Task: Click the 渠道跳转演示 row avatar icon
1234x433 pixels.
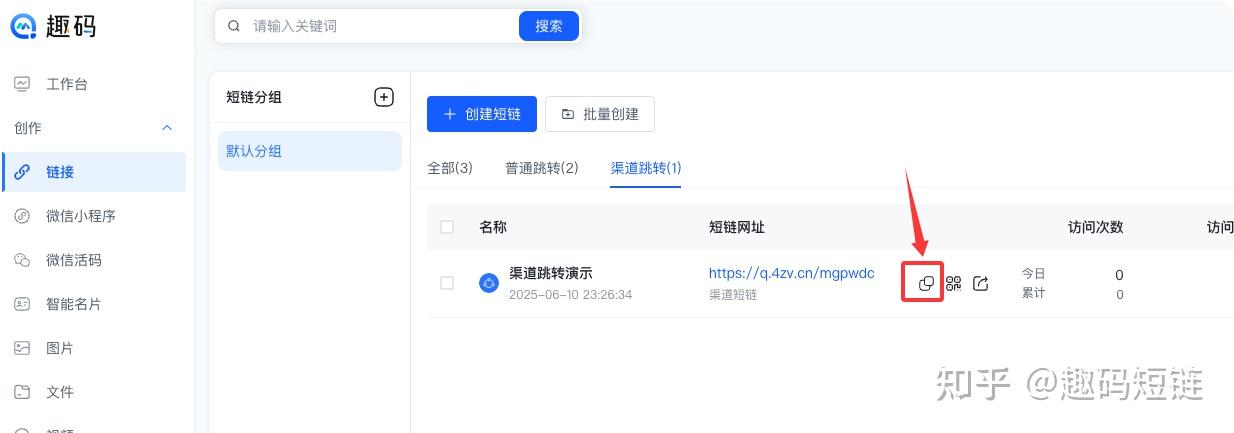Action: pyautogui.click(x=489, y=283)
